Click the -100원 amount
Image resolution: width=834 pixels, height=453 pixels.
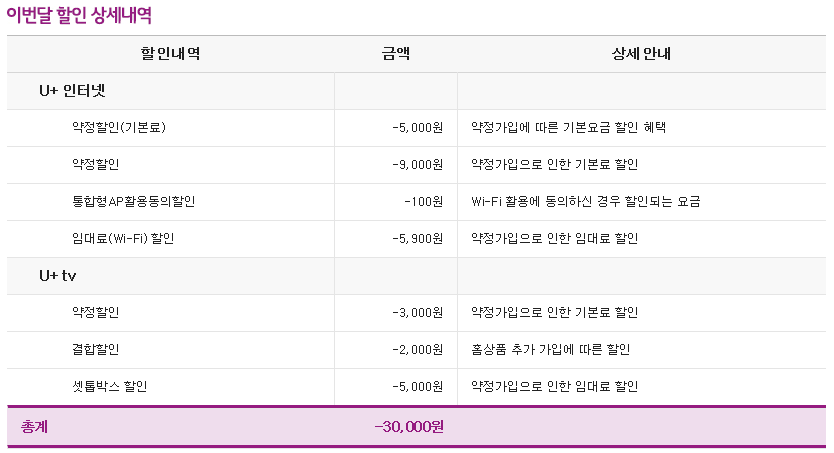click(x=423, y=202)
